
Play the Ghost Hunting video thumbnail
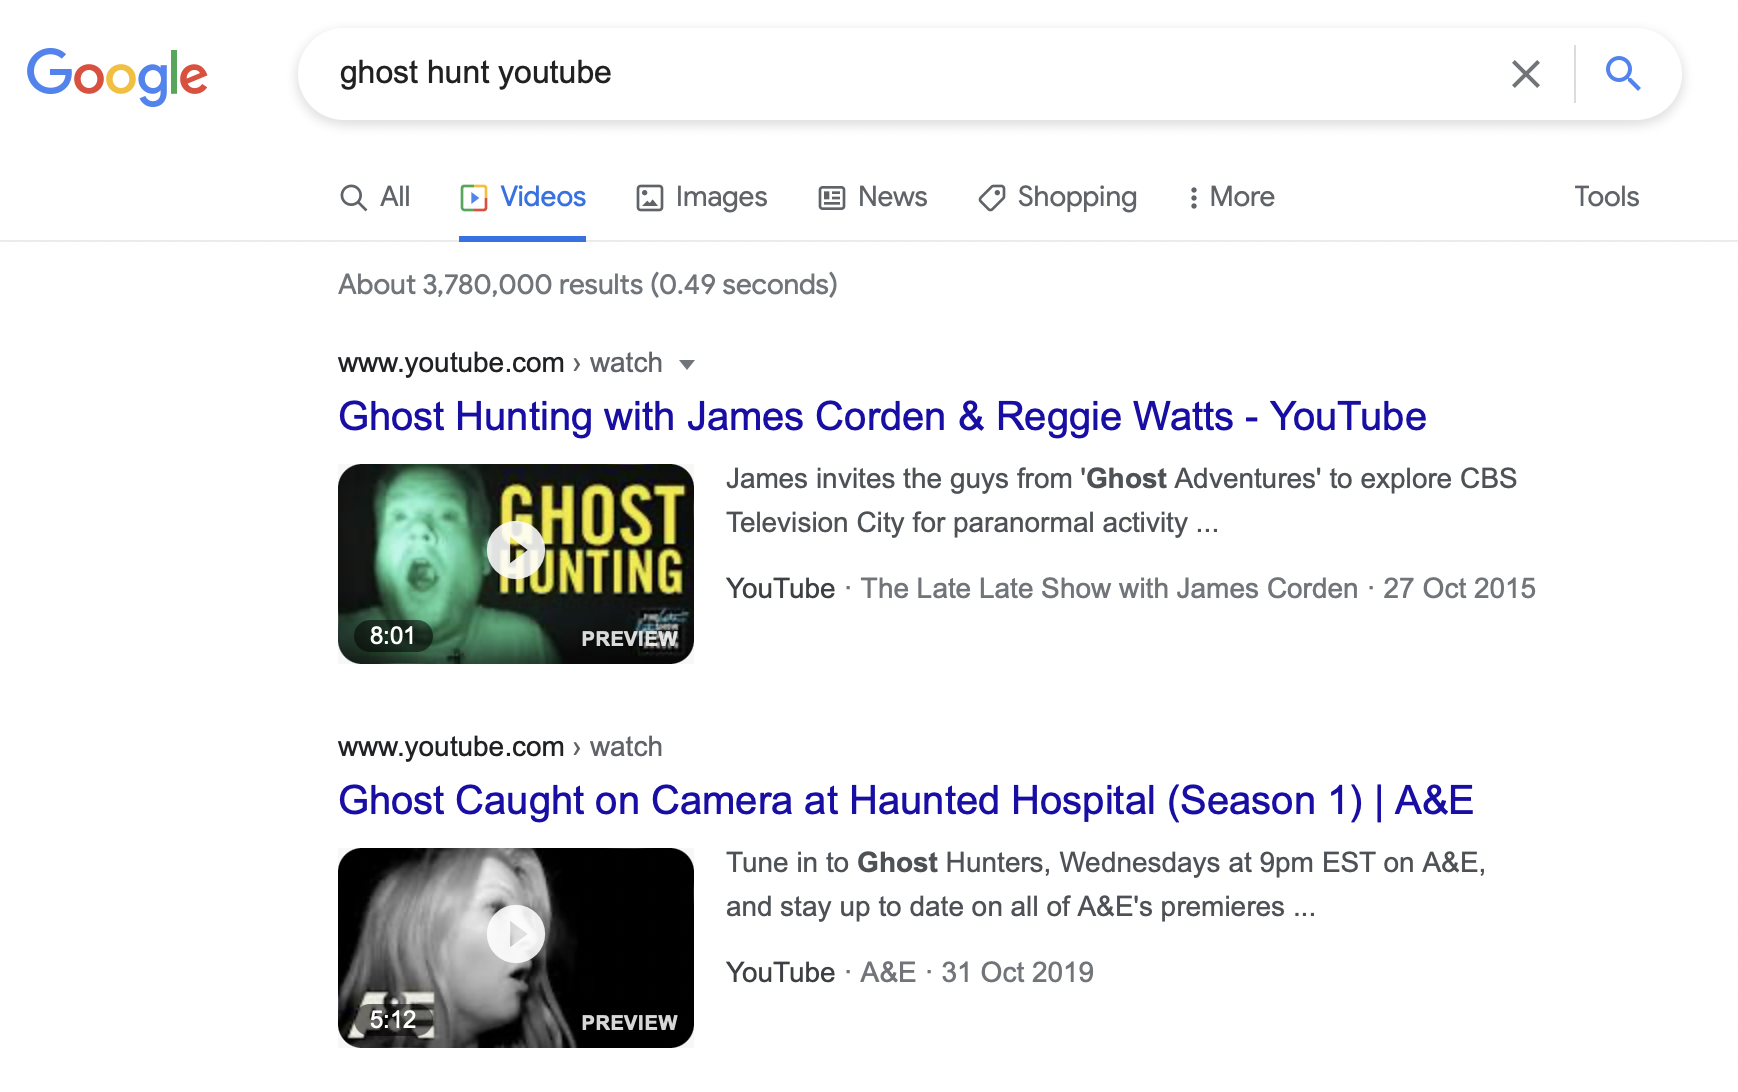click(x=515, y=551)
